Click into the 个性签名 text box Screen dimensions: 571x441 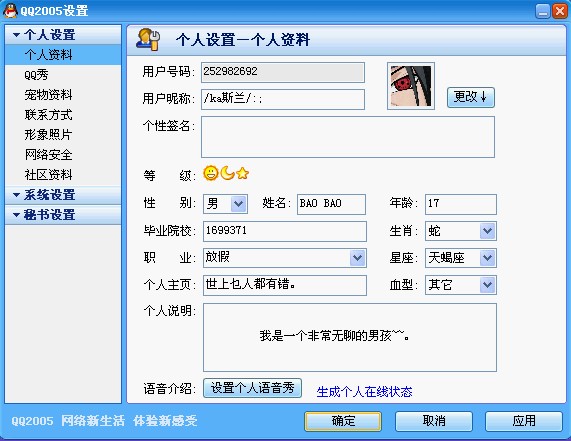(x=348, y=137)
